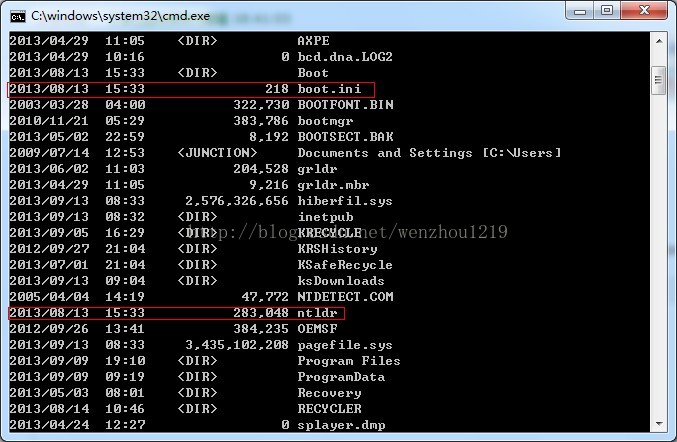Click the Boot directory name
The width and height of the screenshot is (677, 442).
(x=313, y=73)
